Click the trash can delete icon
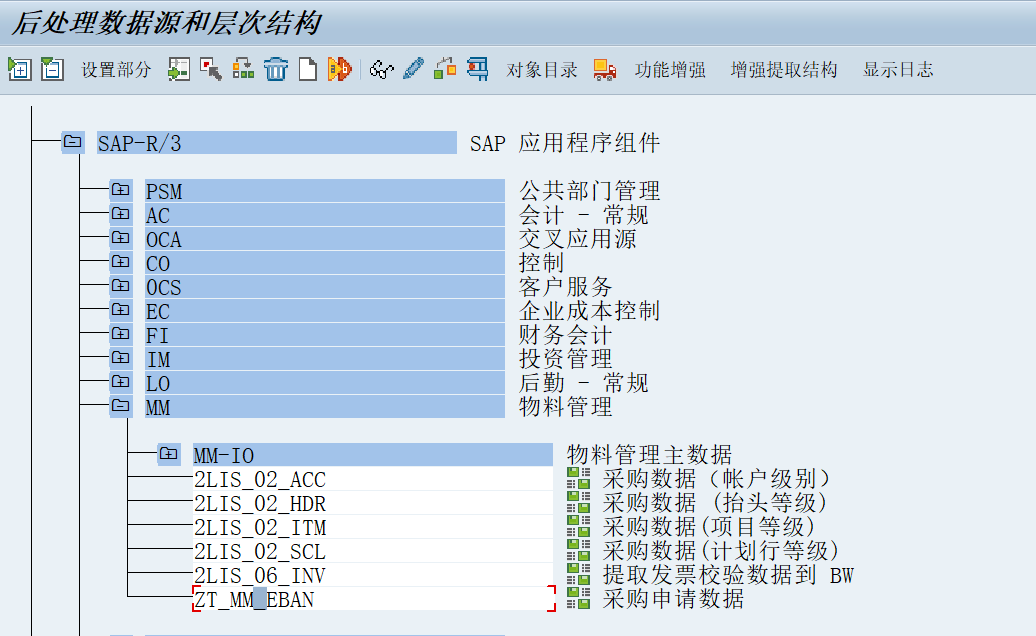Viewport: 1036px width, 636px height. pos(276,69)
